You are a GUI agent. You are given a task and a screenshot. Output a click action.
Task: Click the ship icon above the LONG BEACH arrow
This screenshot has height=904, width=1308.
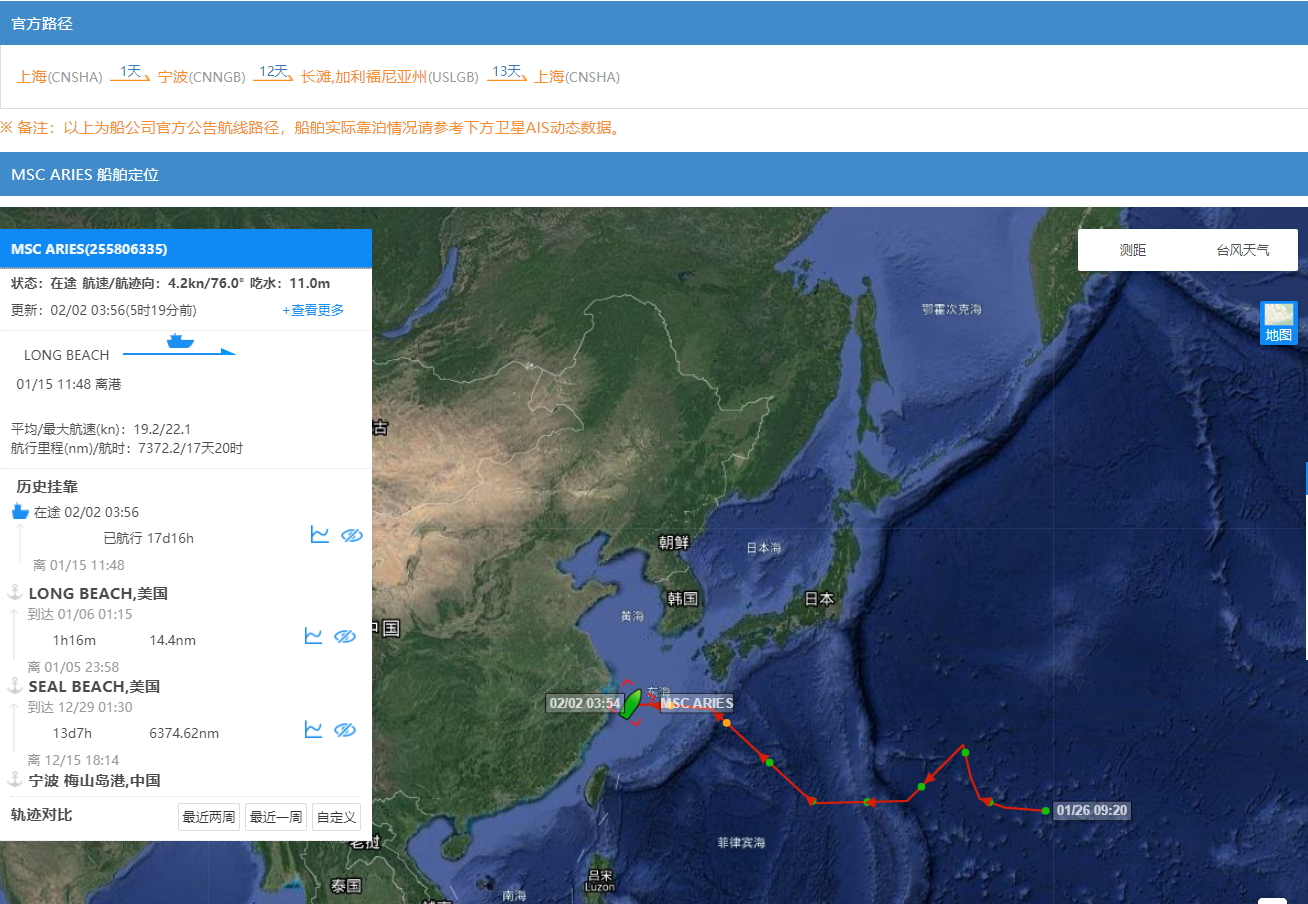(180, 341)
